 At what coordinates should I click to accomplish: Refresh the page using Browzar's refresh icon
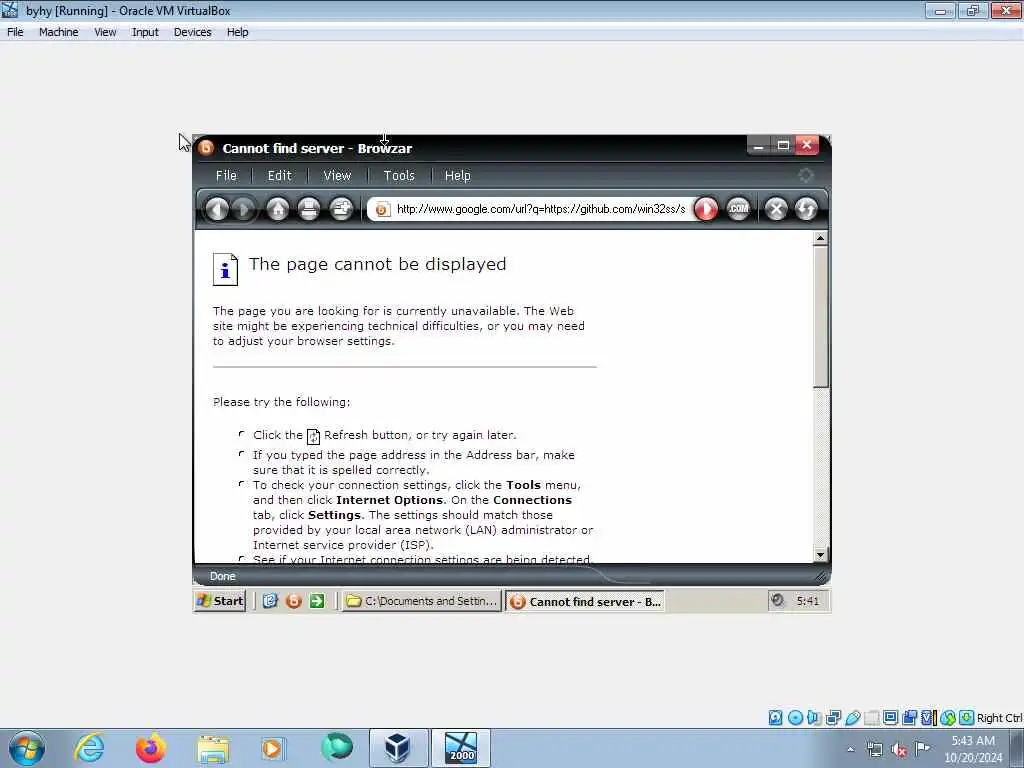[807, 209]
